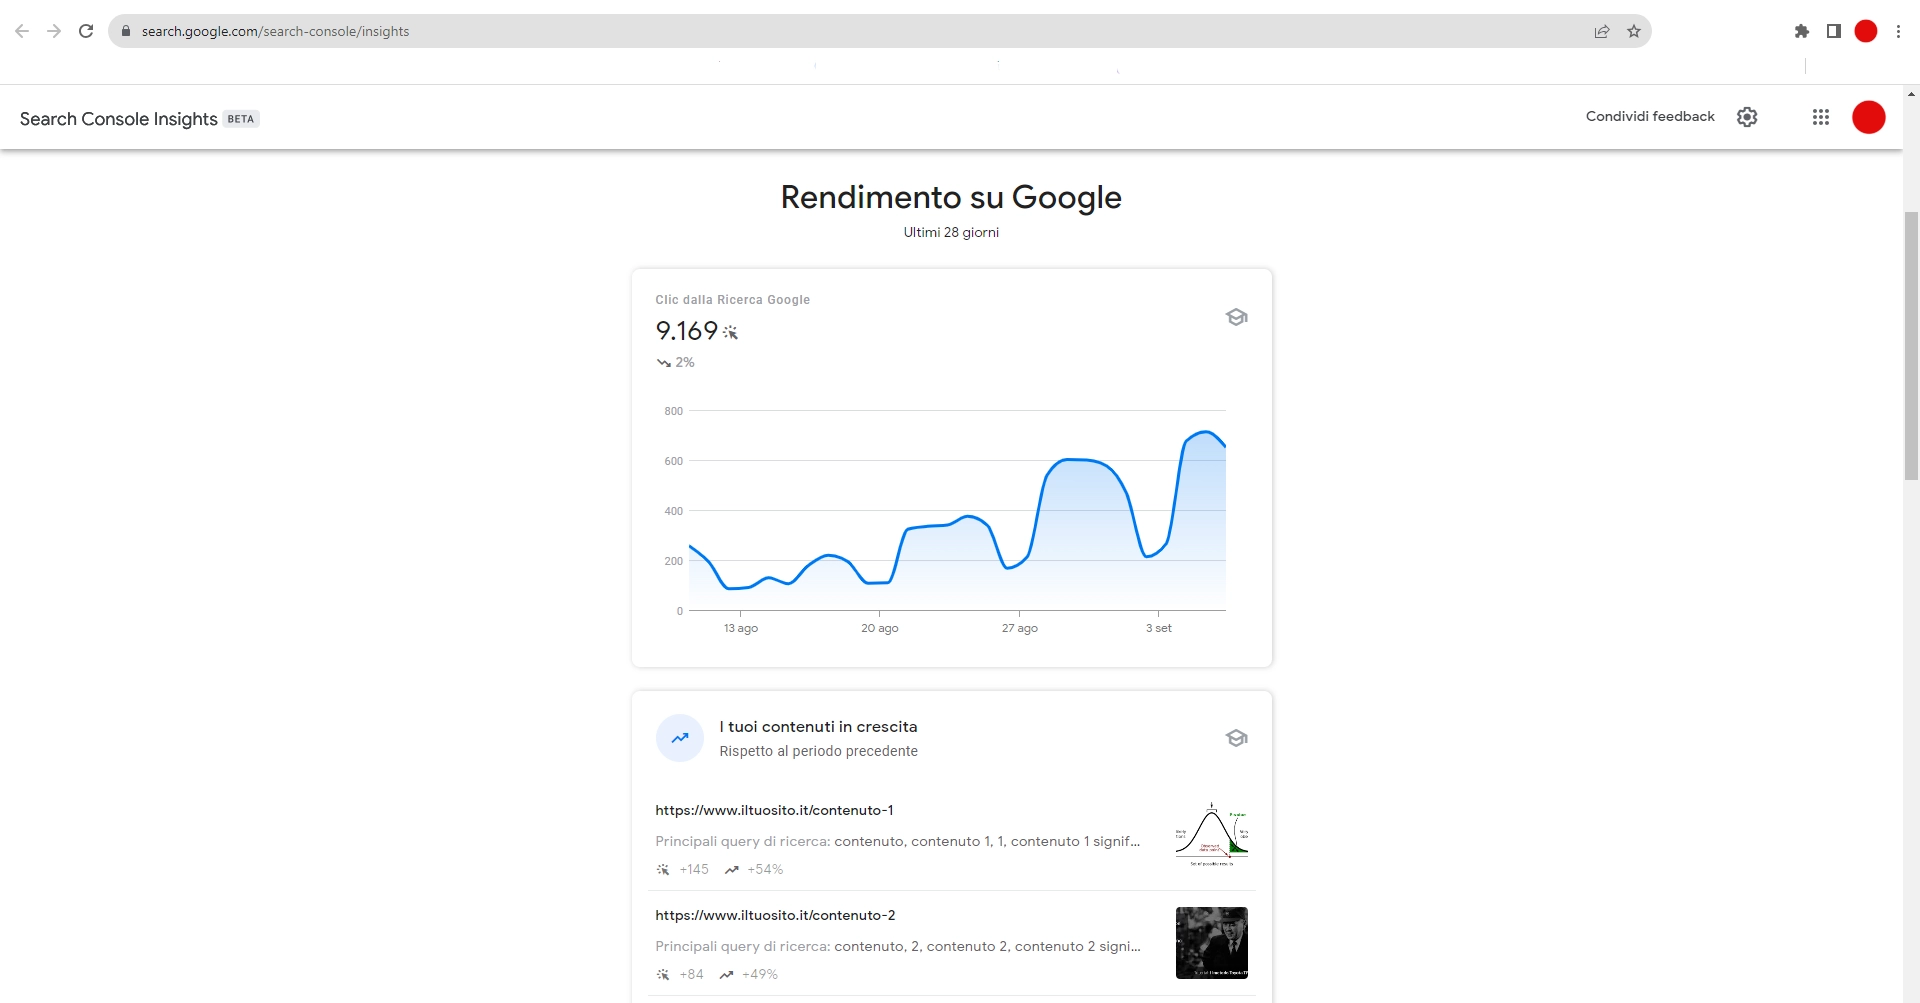Image resolution: width=1920 pixels, height=1003 pixels.
Task: Toggle the browser side panel icon
Action: (1834, 31)
